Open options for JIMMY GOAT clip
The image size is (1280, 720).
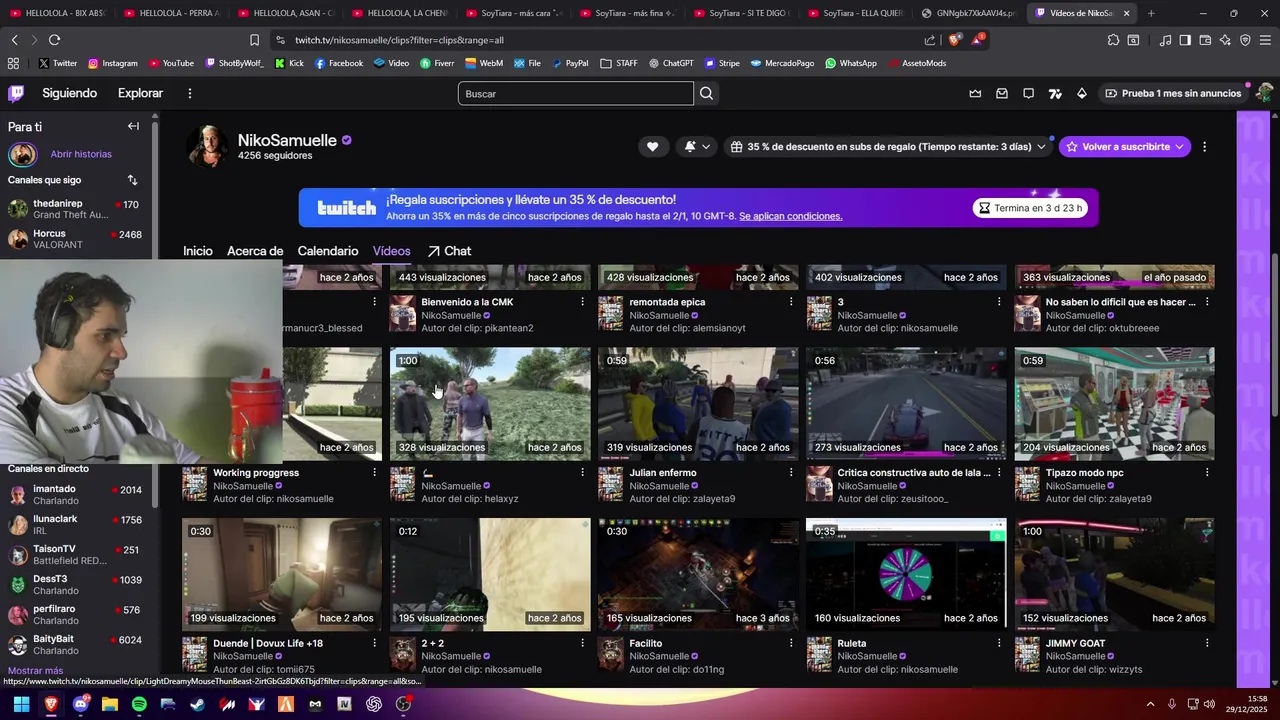pyautogui.click(x=1207, y=643)
